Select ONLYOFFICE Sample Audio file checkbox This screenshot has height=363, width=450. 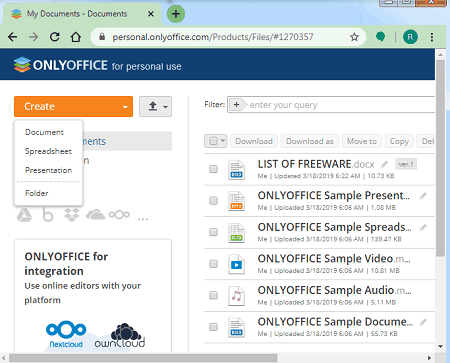point(213,295)
